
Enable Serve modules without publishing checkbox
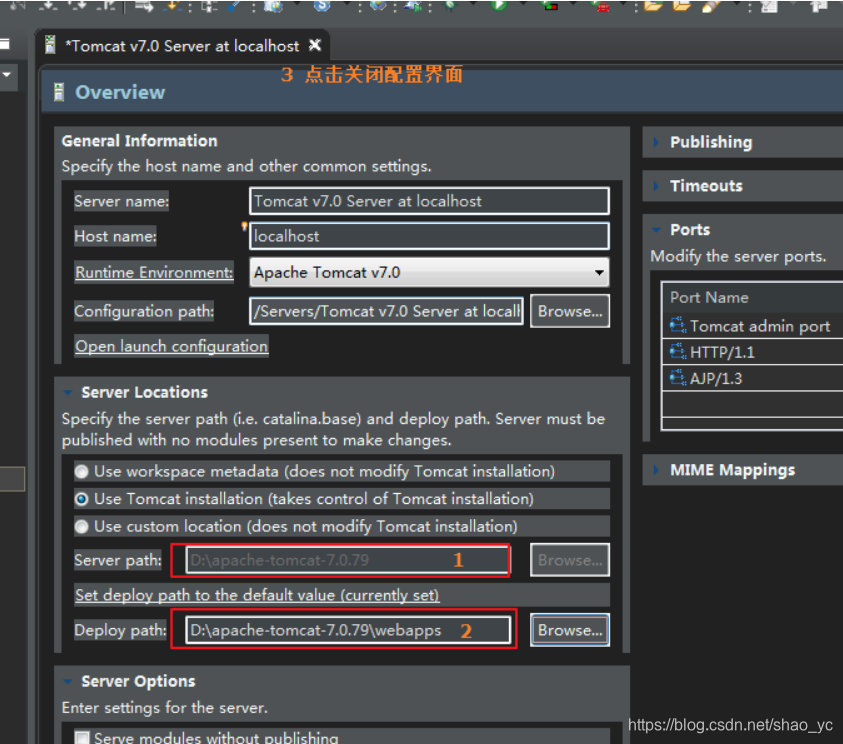click(x=82, y=737)
